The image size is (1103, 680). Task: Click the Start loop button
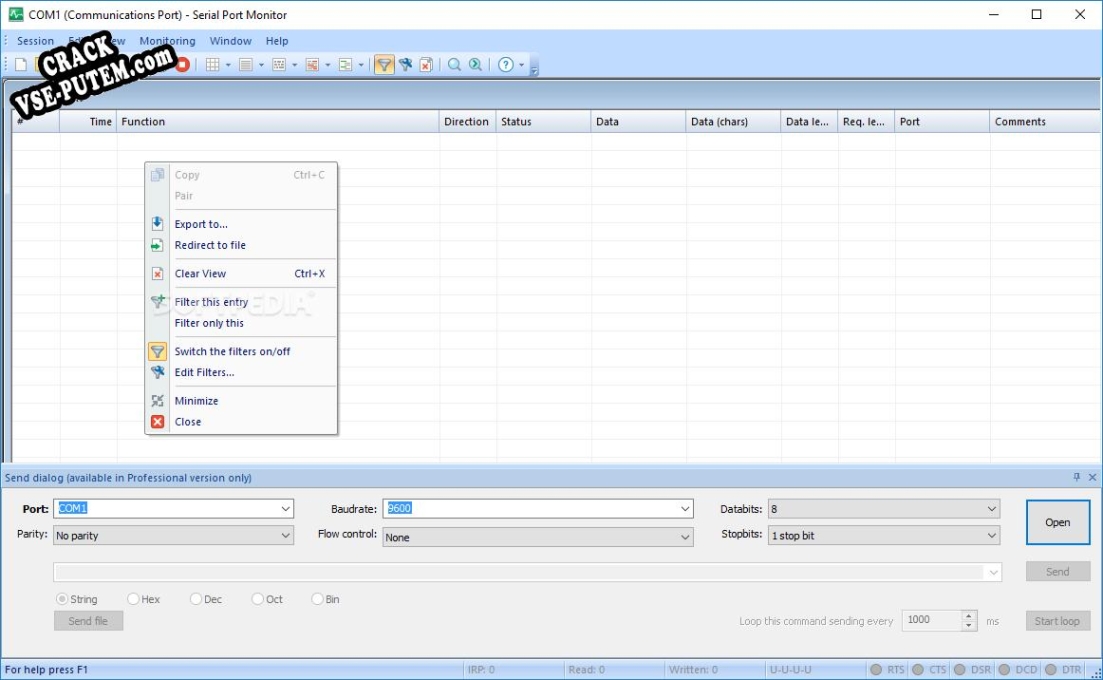[x=1057, y=621]
